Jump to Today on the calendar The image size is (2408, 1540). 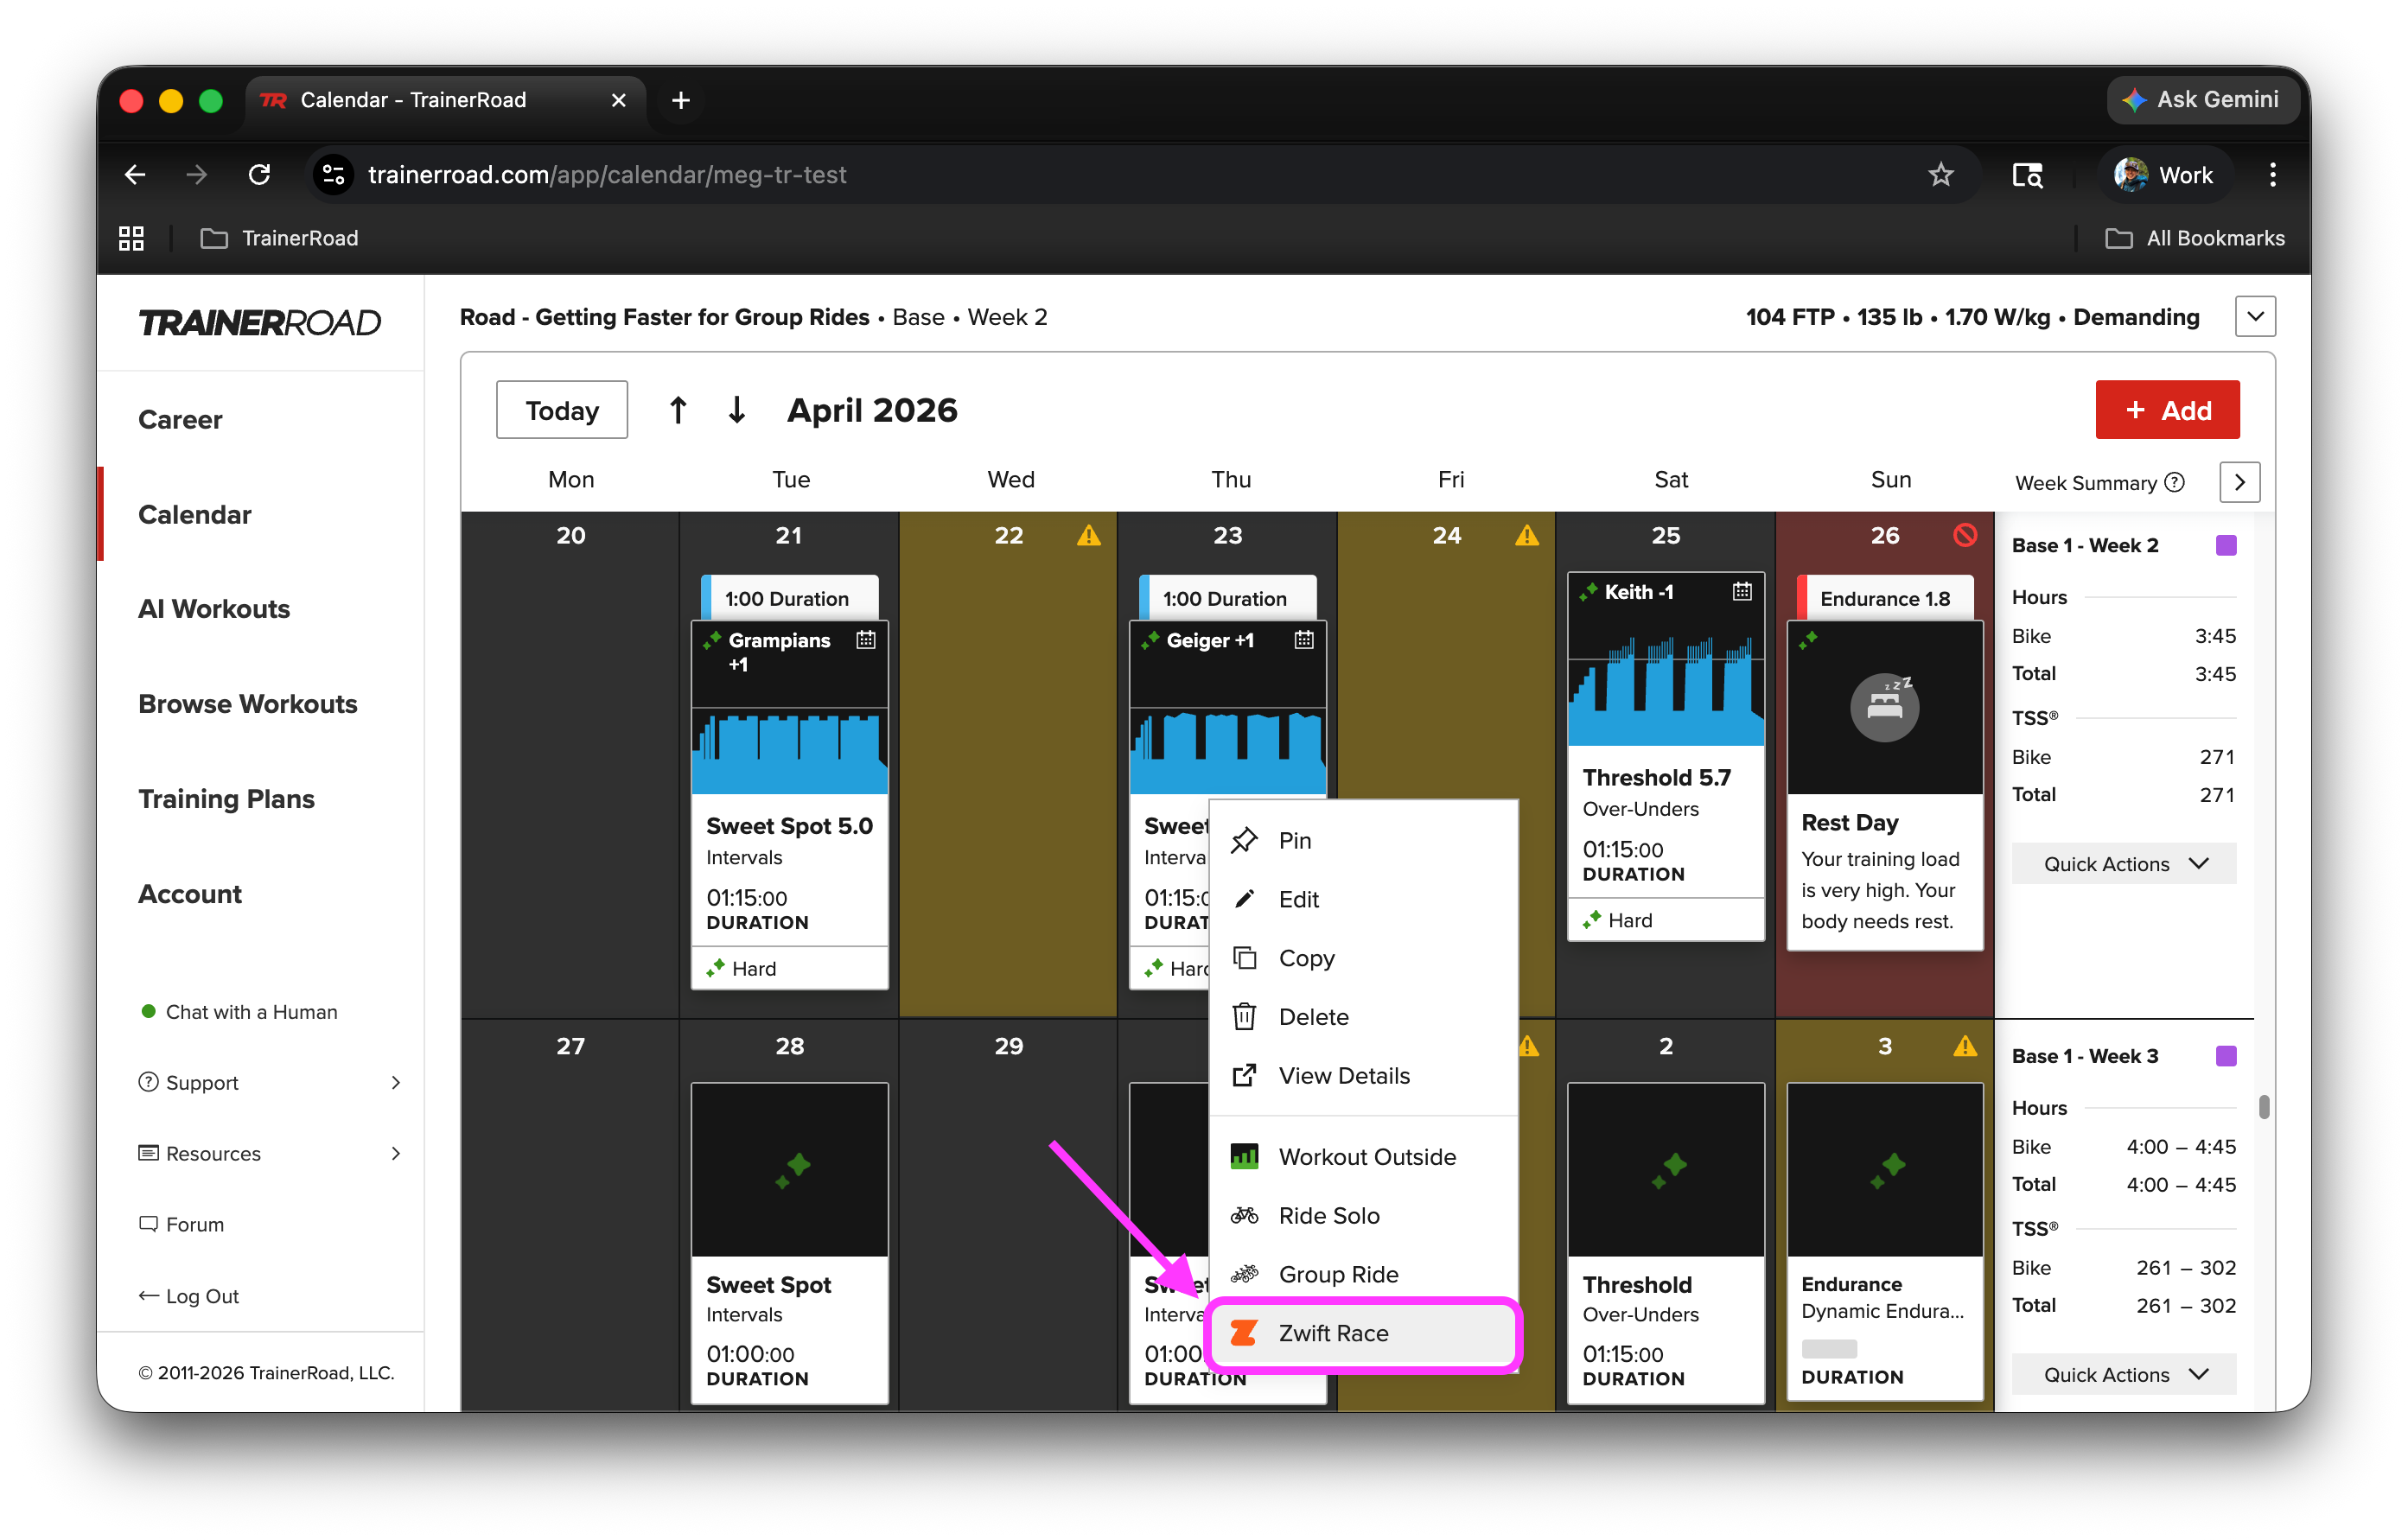point(562,410)
